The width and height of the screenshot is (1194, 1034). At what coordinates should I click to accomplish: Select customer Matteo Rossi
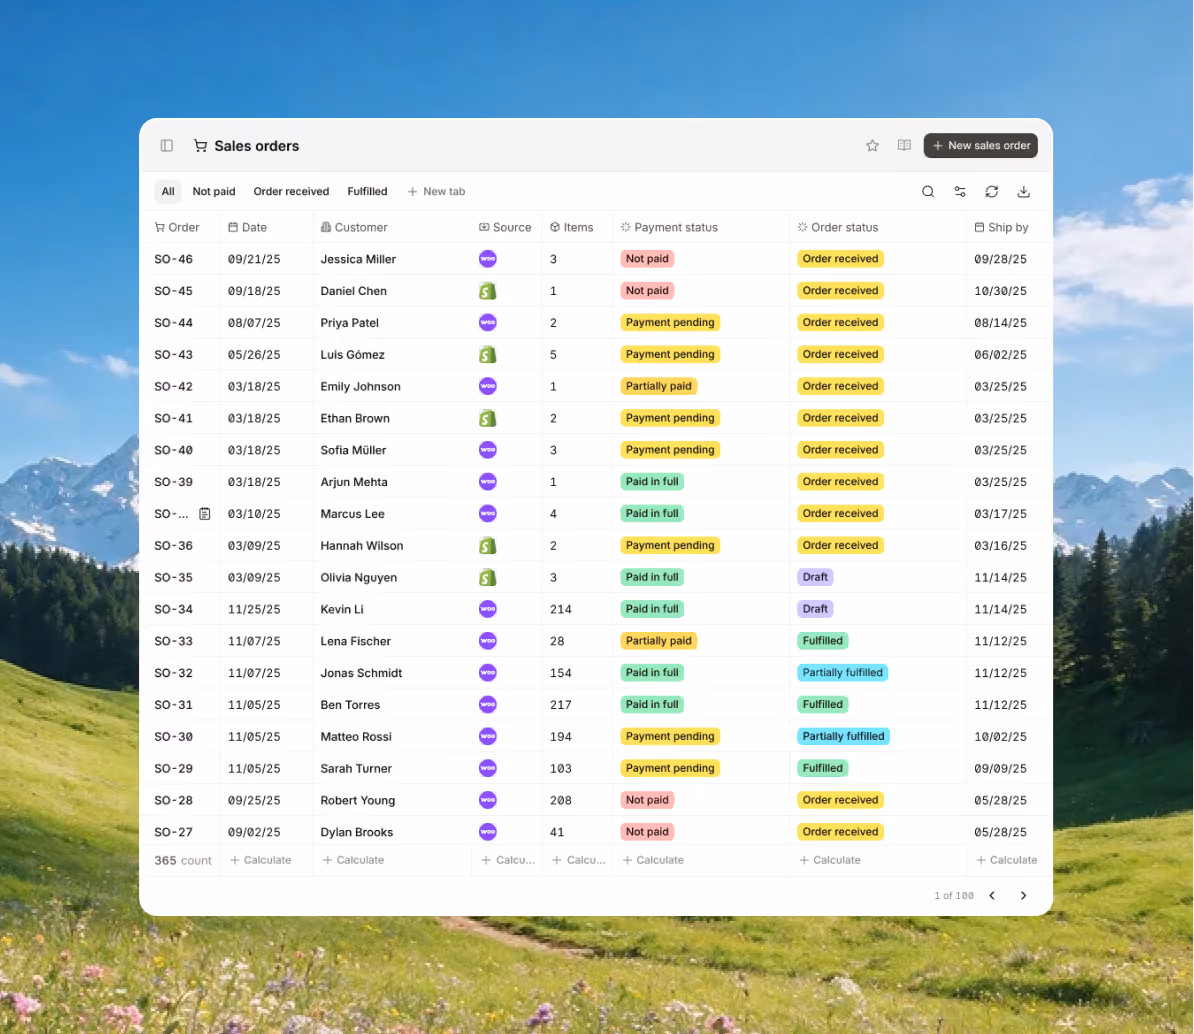point(356,737)
